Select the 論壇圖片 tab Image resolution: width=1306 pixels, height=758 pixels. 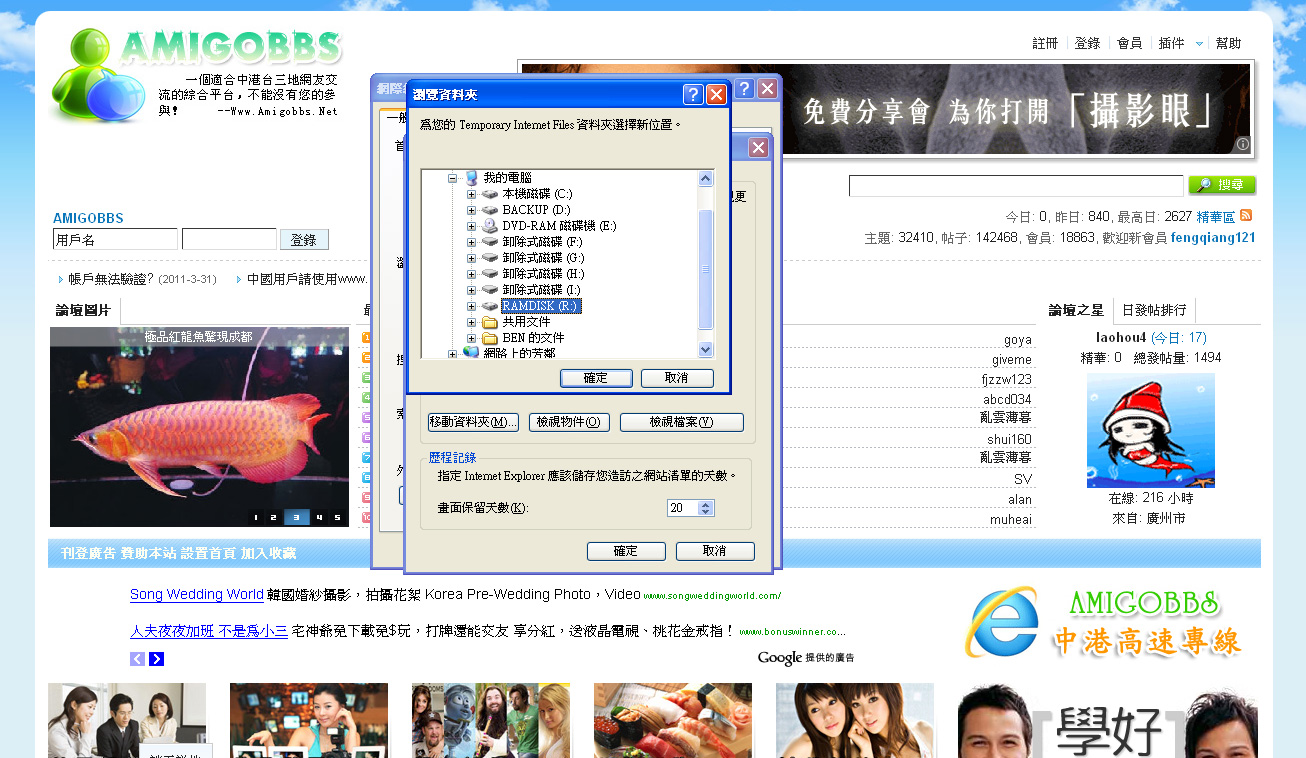[x=83, y=310]
